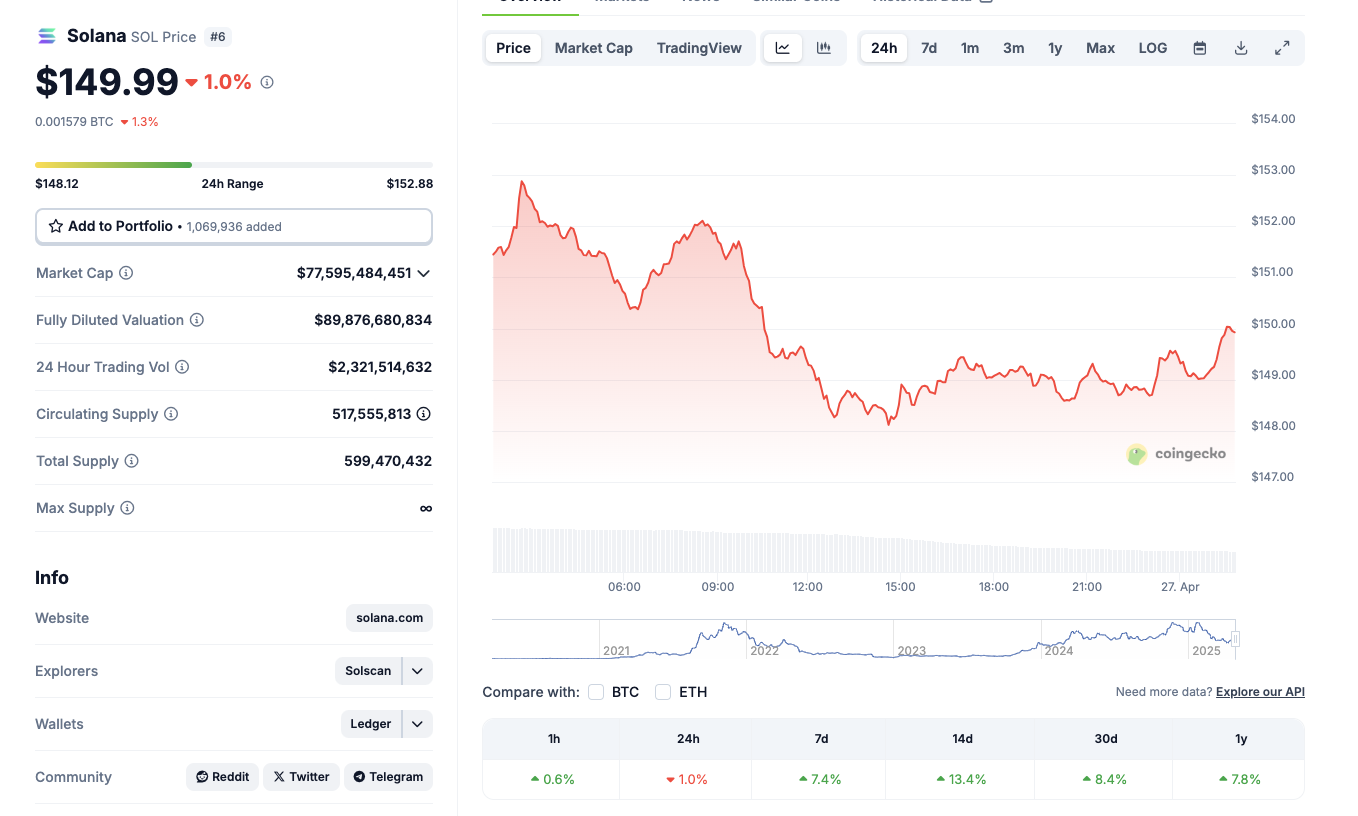Screen dimensions: 1358x816
Task: Click the $77,595,484,451 market cap value
Action: (x=354, y=273)
